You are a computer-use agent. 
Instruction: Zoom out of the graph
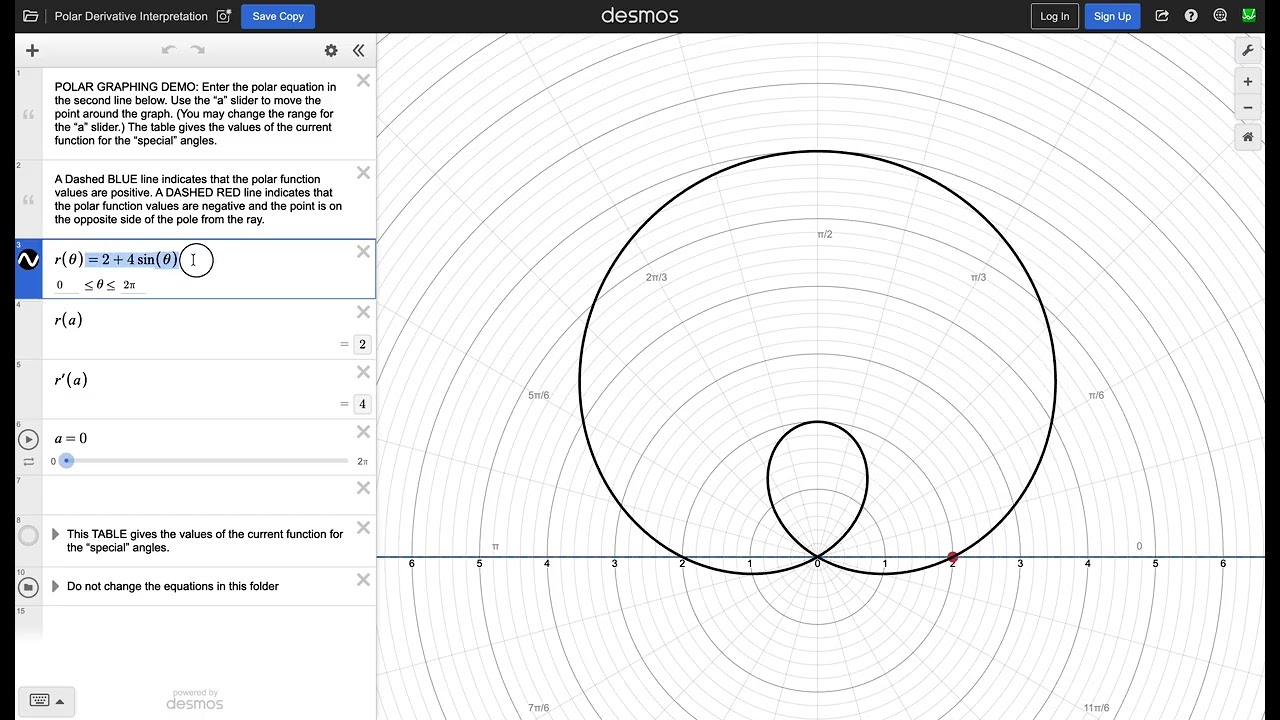[1248, 108]
